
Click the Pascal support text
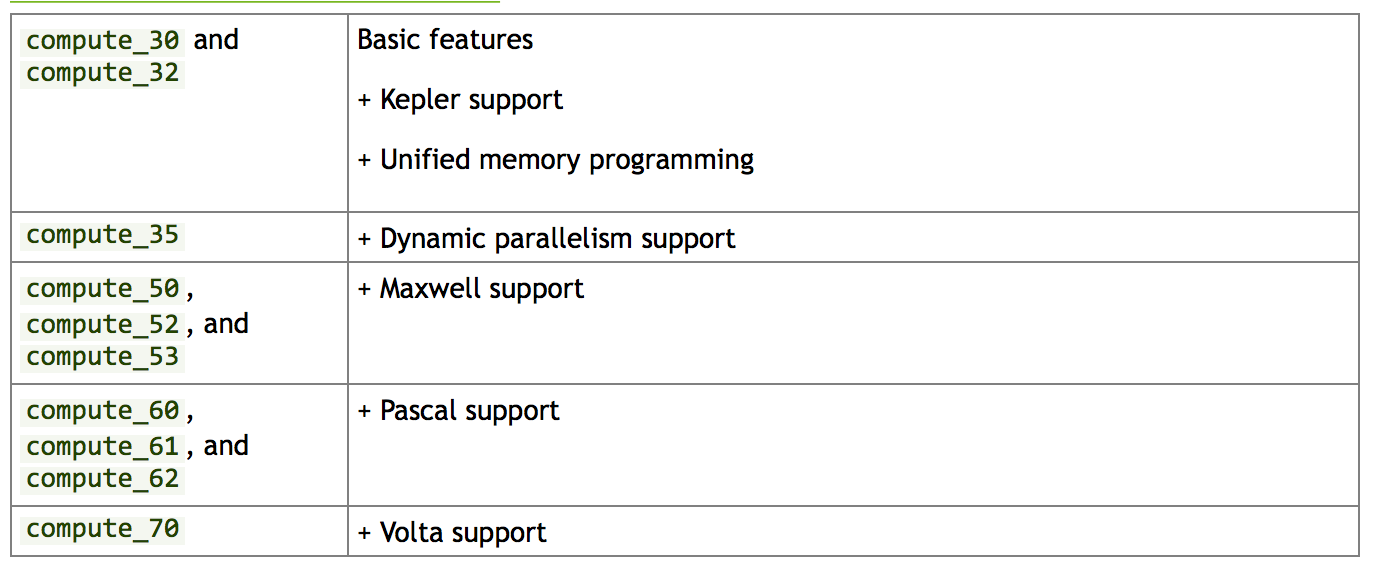click(459, 411)
